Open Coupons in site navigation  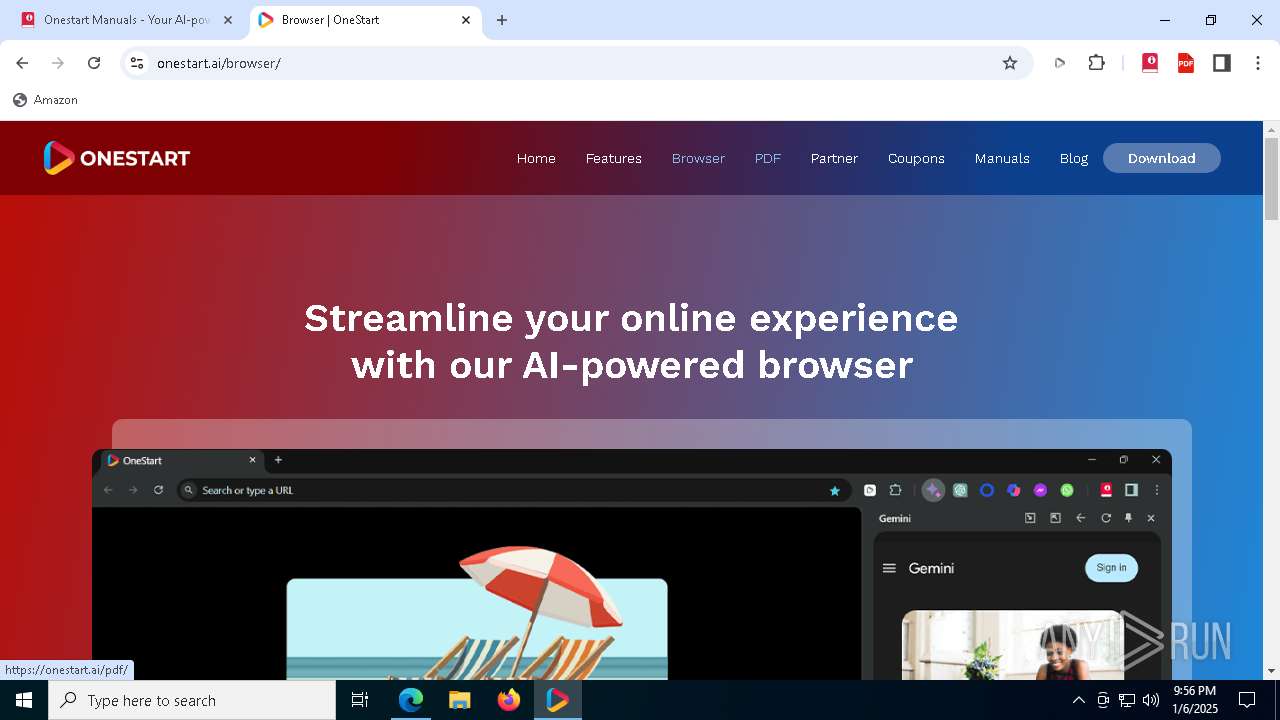tap(916, 158)
